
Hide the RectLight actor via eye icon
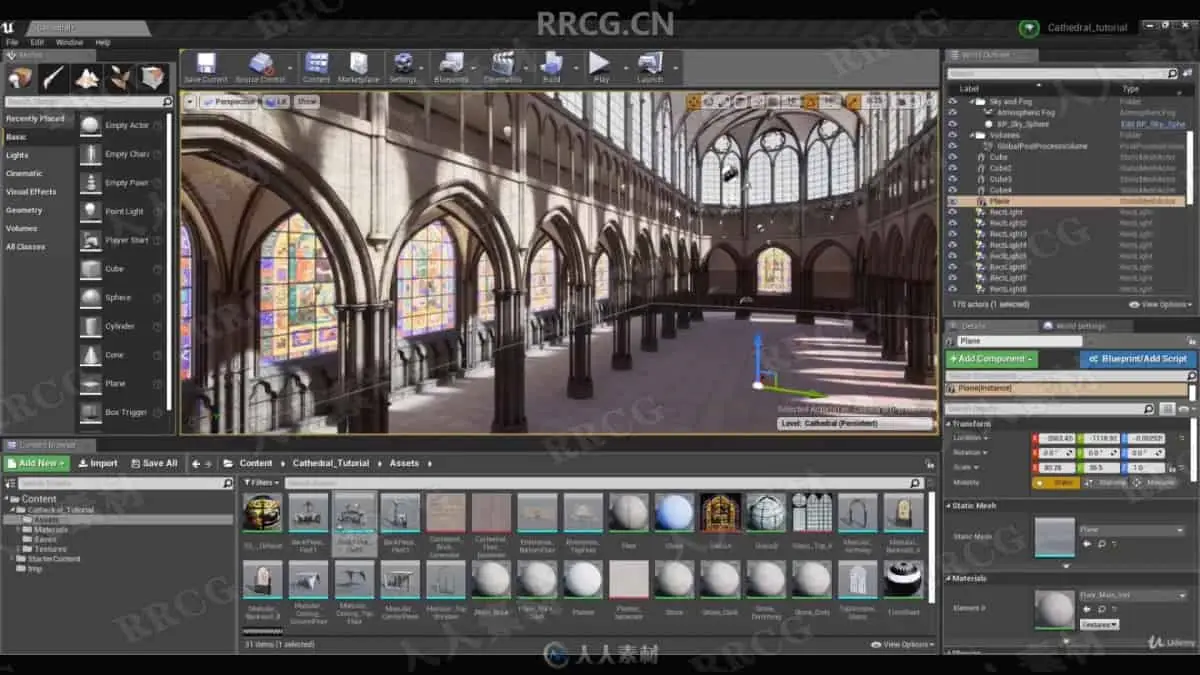(952, 212)
